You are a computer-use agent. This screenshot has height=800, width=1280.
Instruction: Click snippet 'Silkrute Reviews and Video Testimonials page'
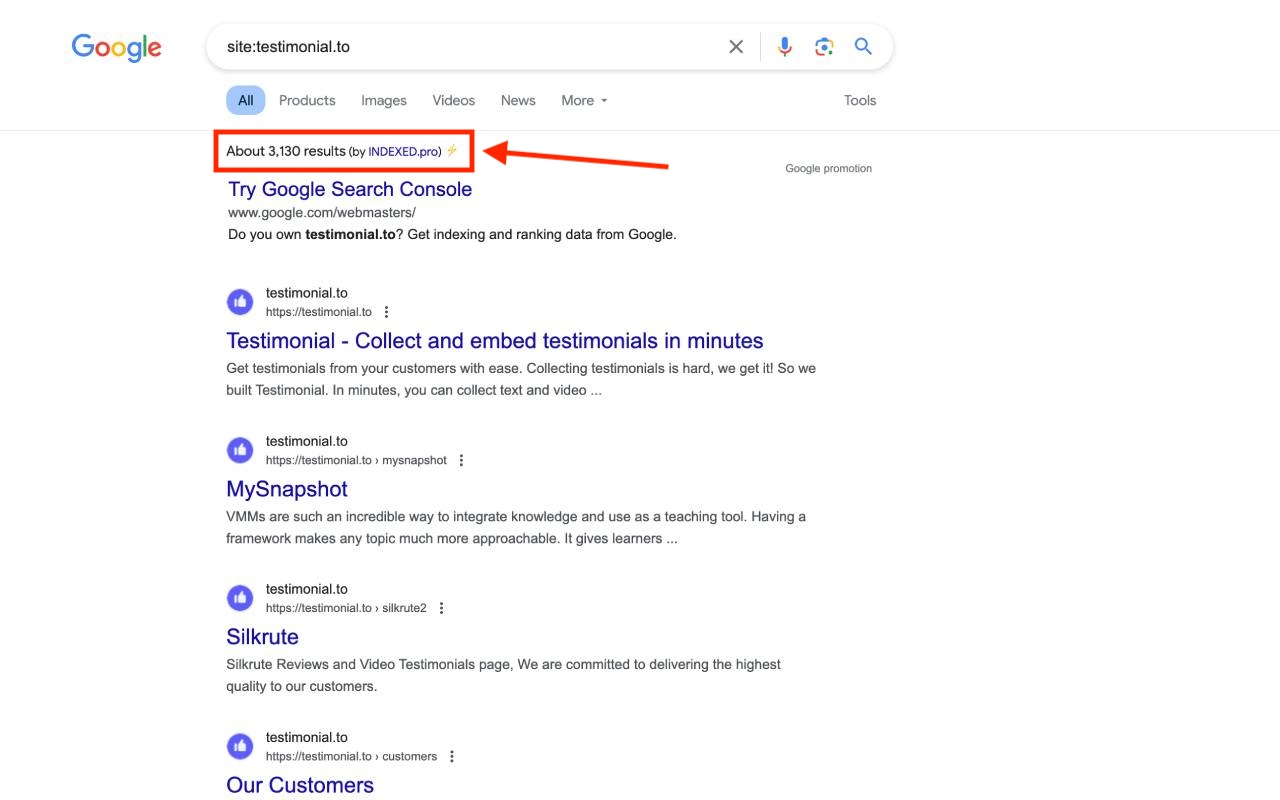503,675
